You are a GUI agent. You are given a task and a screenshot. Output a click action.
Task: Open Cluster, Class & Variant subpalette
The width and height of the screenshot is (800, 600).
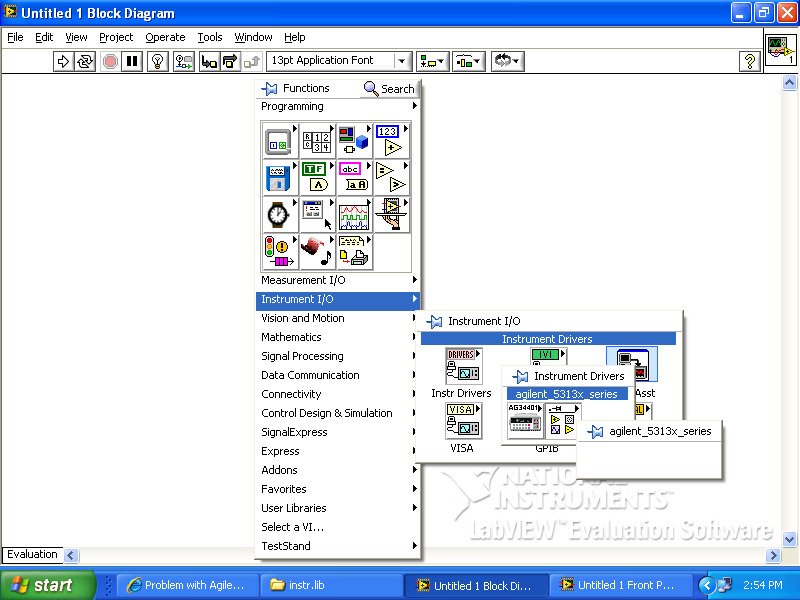(x=354, y=141)
